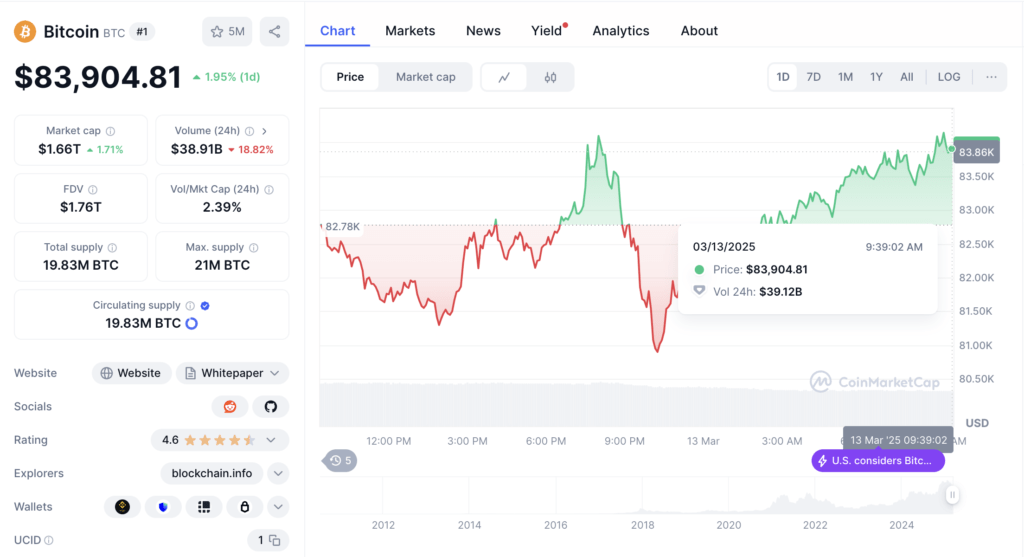Viewport: 1024px width, 557px height.
Task: Open the Yield tab
Action: 547,31
